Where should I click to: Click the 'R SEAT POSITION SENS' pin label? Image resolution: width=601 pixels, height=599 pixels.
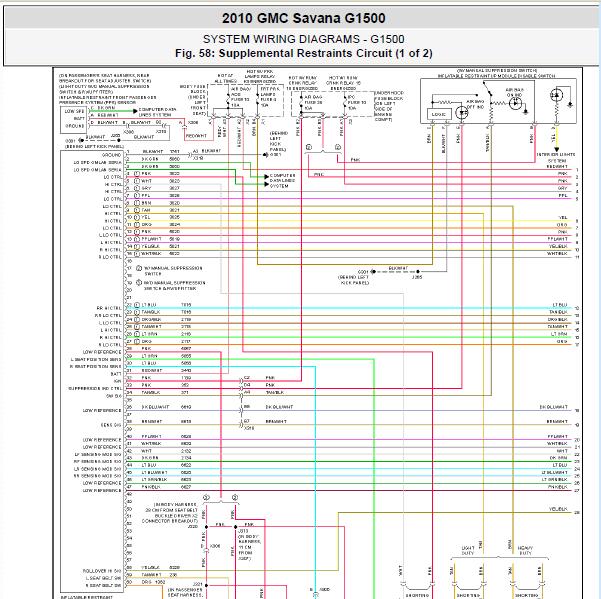(96, 366)
